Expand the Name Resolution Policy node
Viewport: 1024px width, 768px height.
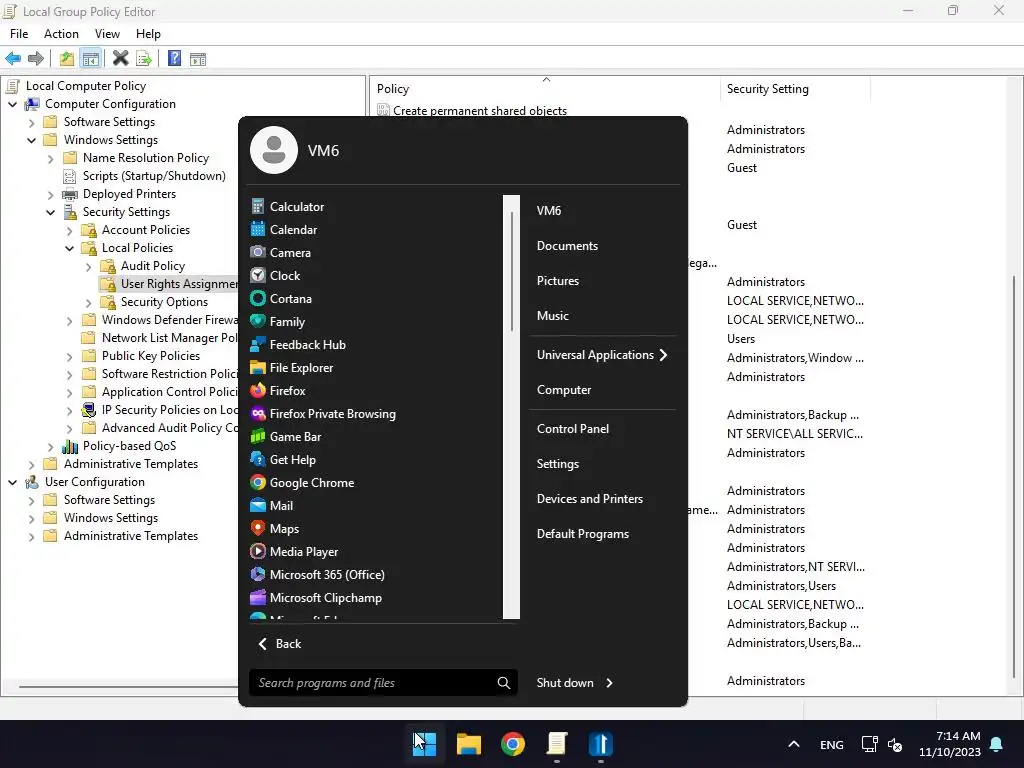(x=50, y=158)
